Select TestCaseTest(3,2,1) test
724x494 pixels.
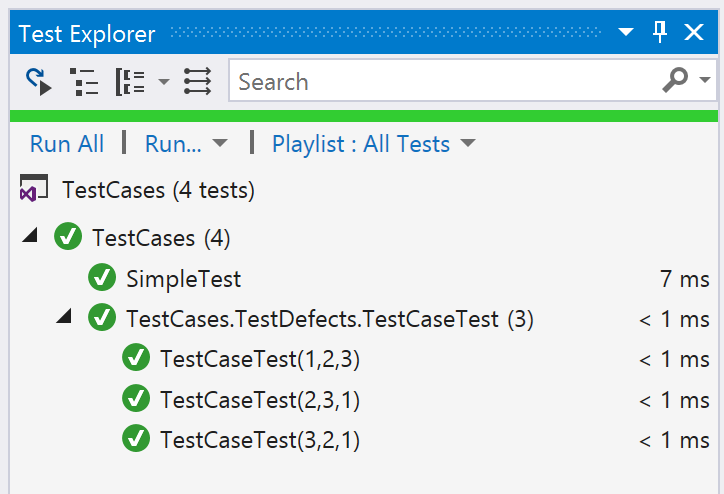coord(260,440)
